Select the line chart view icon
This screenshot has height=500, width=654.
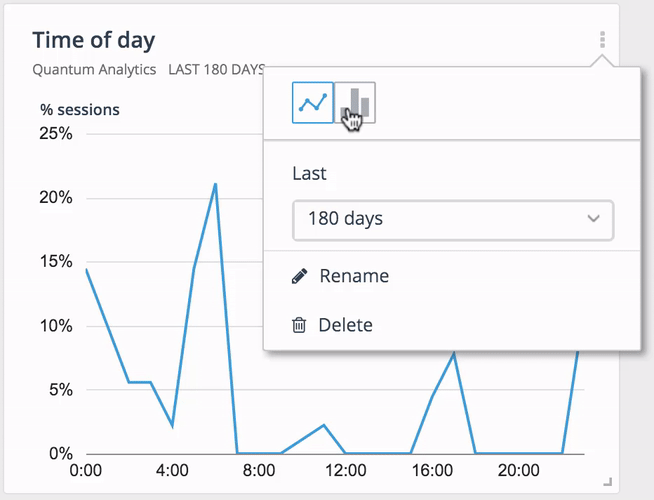point(313,103)
